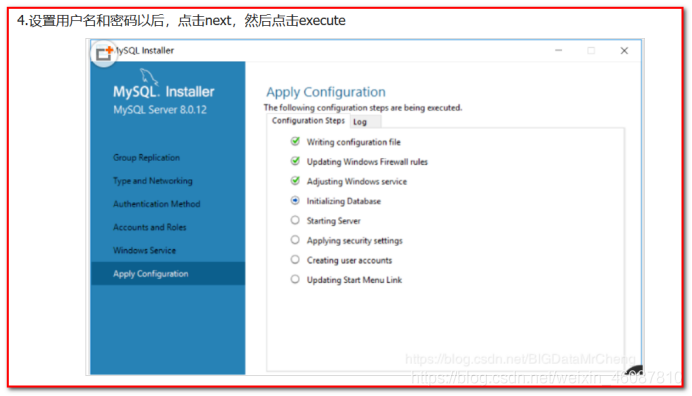The height and width of the screenshot is (396, 692).
Task: Click the sentence about configuration steps being executed
Action: (363, 108)
